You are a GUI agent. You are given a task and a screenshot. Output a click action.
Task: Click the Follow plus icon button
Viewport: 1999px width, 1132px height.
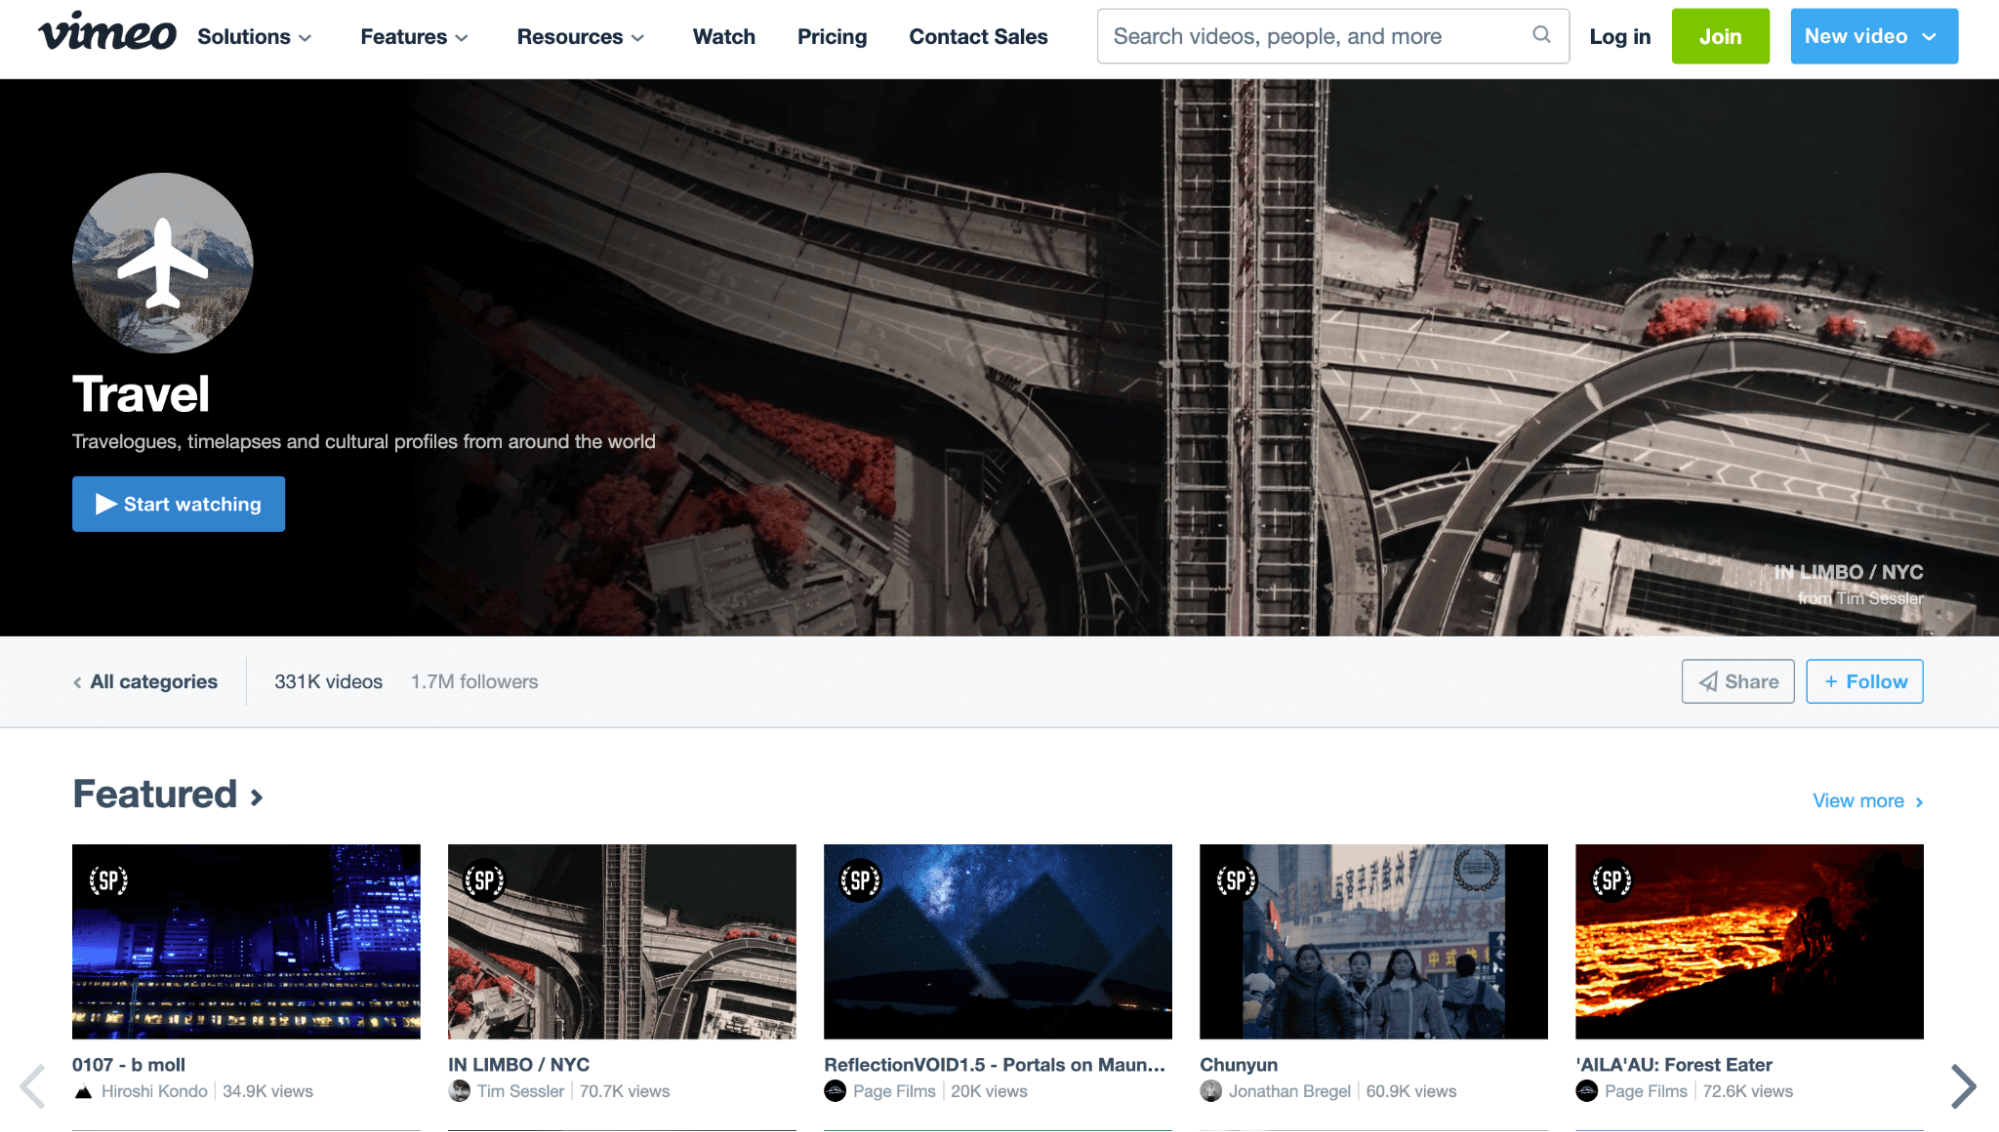pos(1864,681)
